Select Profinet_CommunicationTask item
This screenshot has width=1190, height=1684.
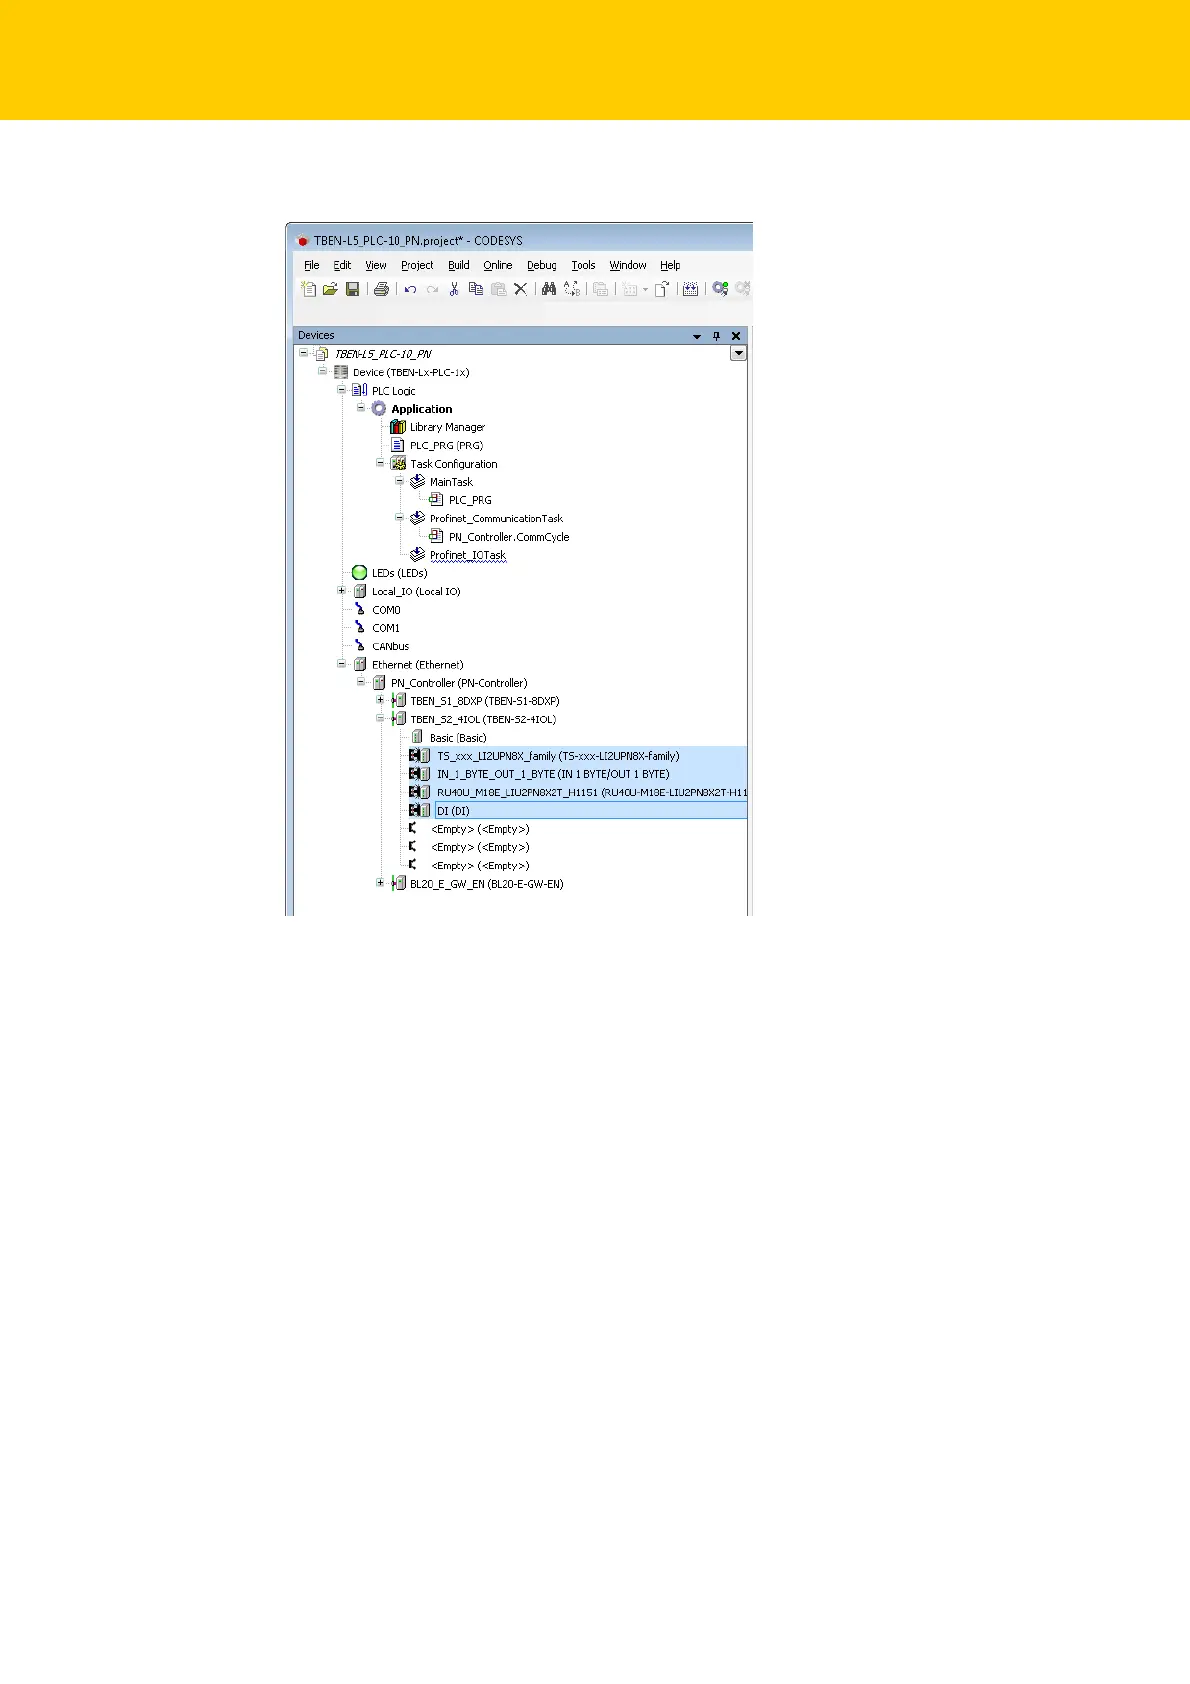pyautogui.click(x=496, y=518)
